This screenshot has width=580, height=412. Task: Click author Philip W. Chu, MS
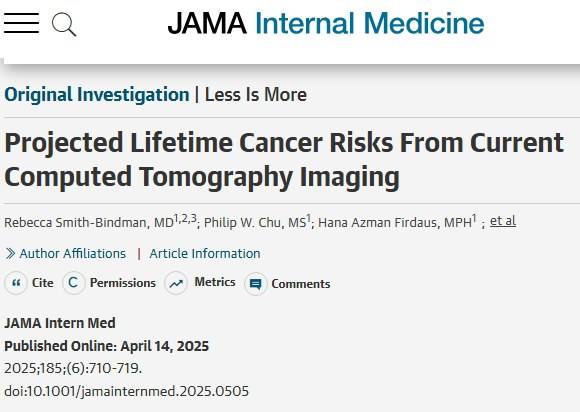click(257, 222)
